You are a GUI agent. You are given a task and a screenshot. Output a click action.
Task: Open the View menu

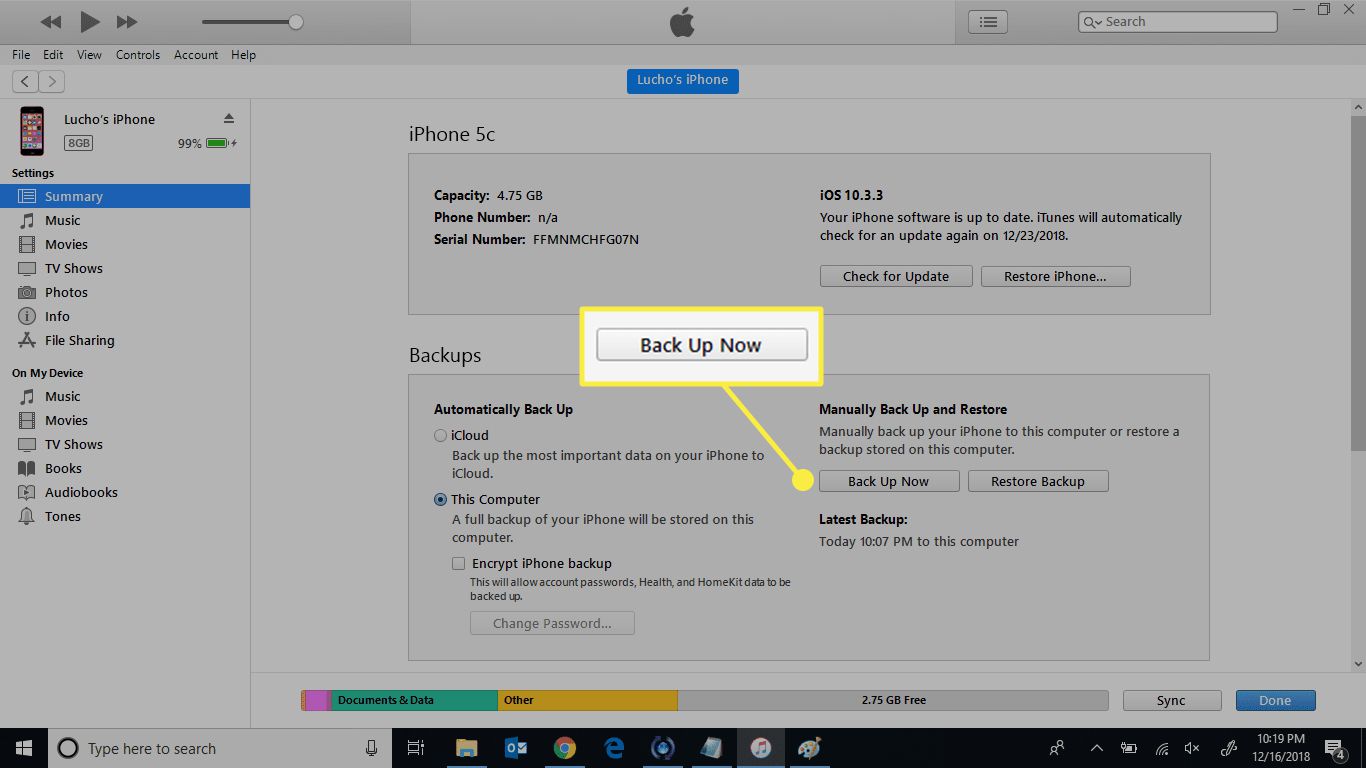pyautogui.click(x=89, y=55)
